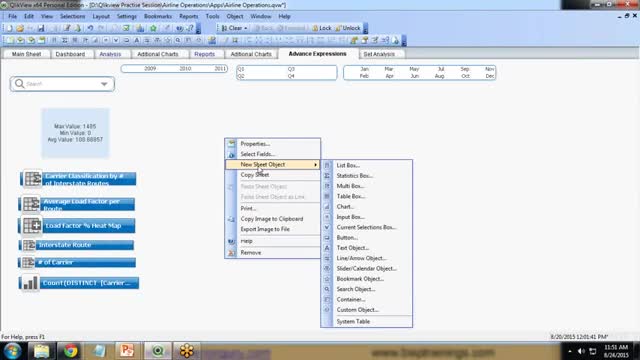Select Current Selections Box... in submenu
Image resolution: width=640 pixels, height=360 pixels.
pyautogui.click(x=367, y=227)
